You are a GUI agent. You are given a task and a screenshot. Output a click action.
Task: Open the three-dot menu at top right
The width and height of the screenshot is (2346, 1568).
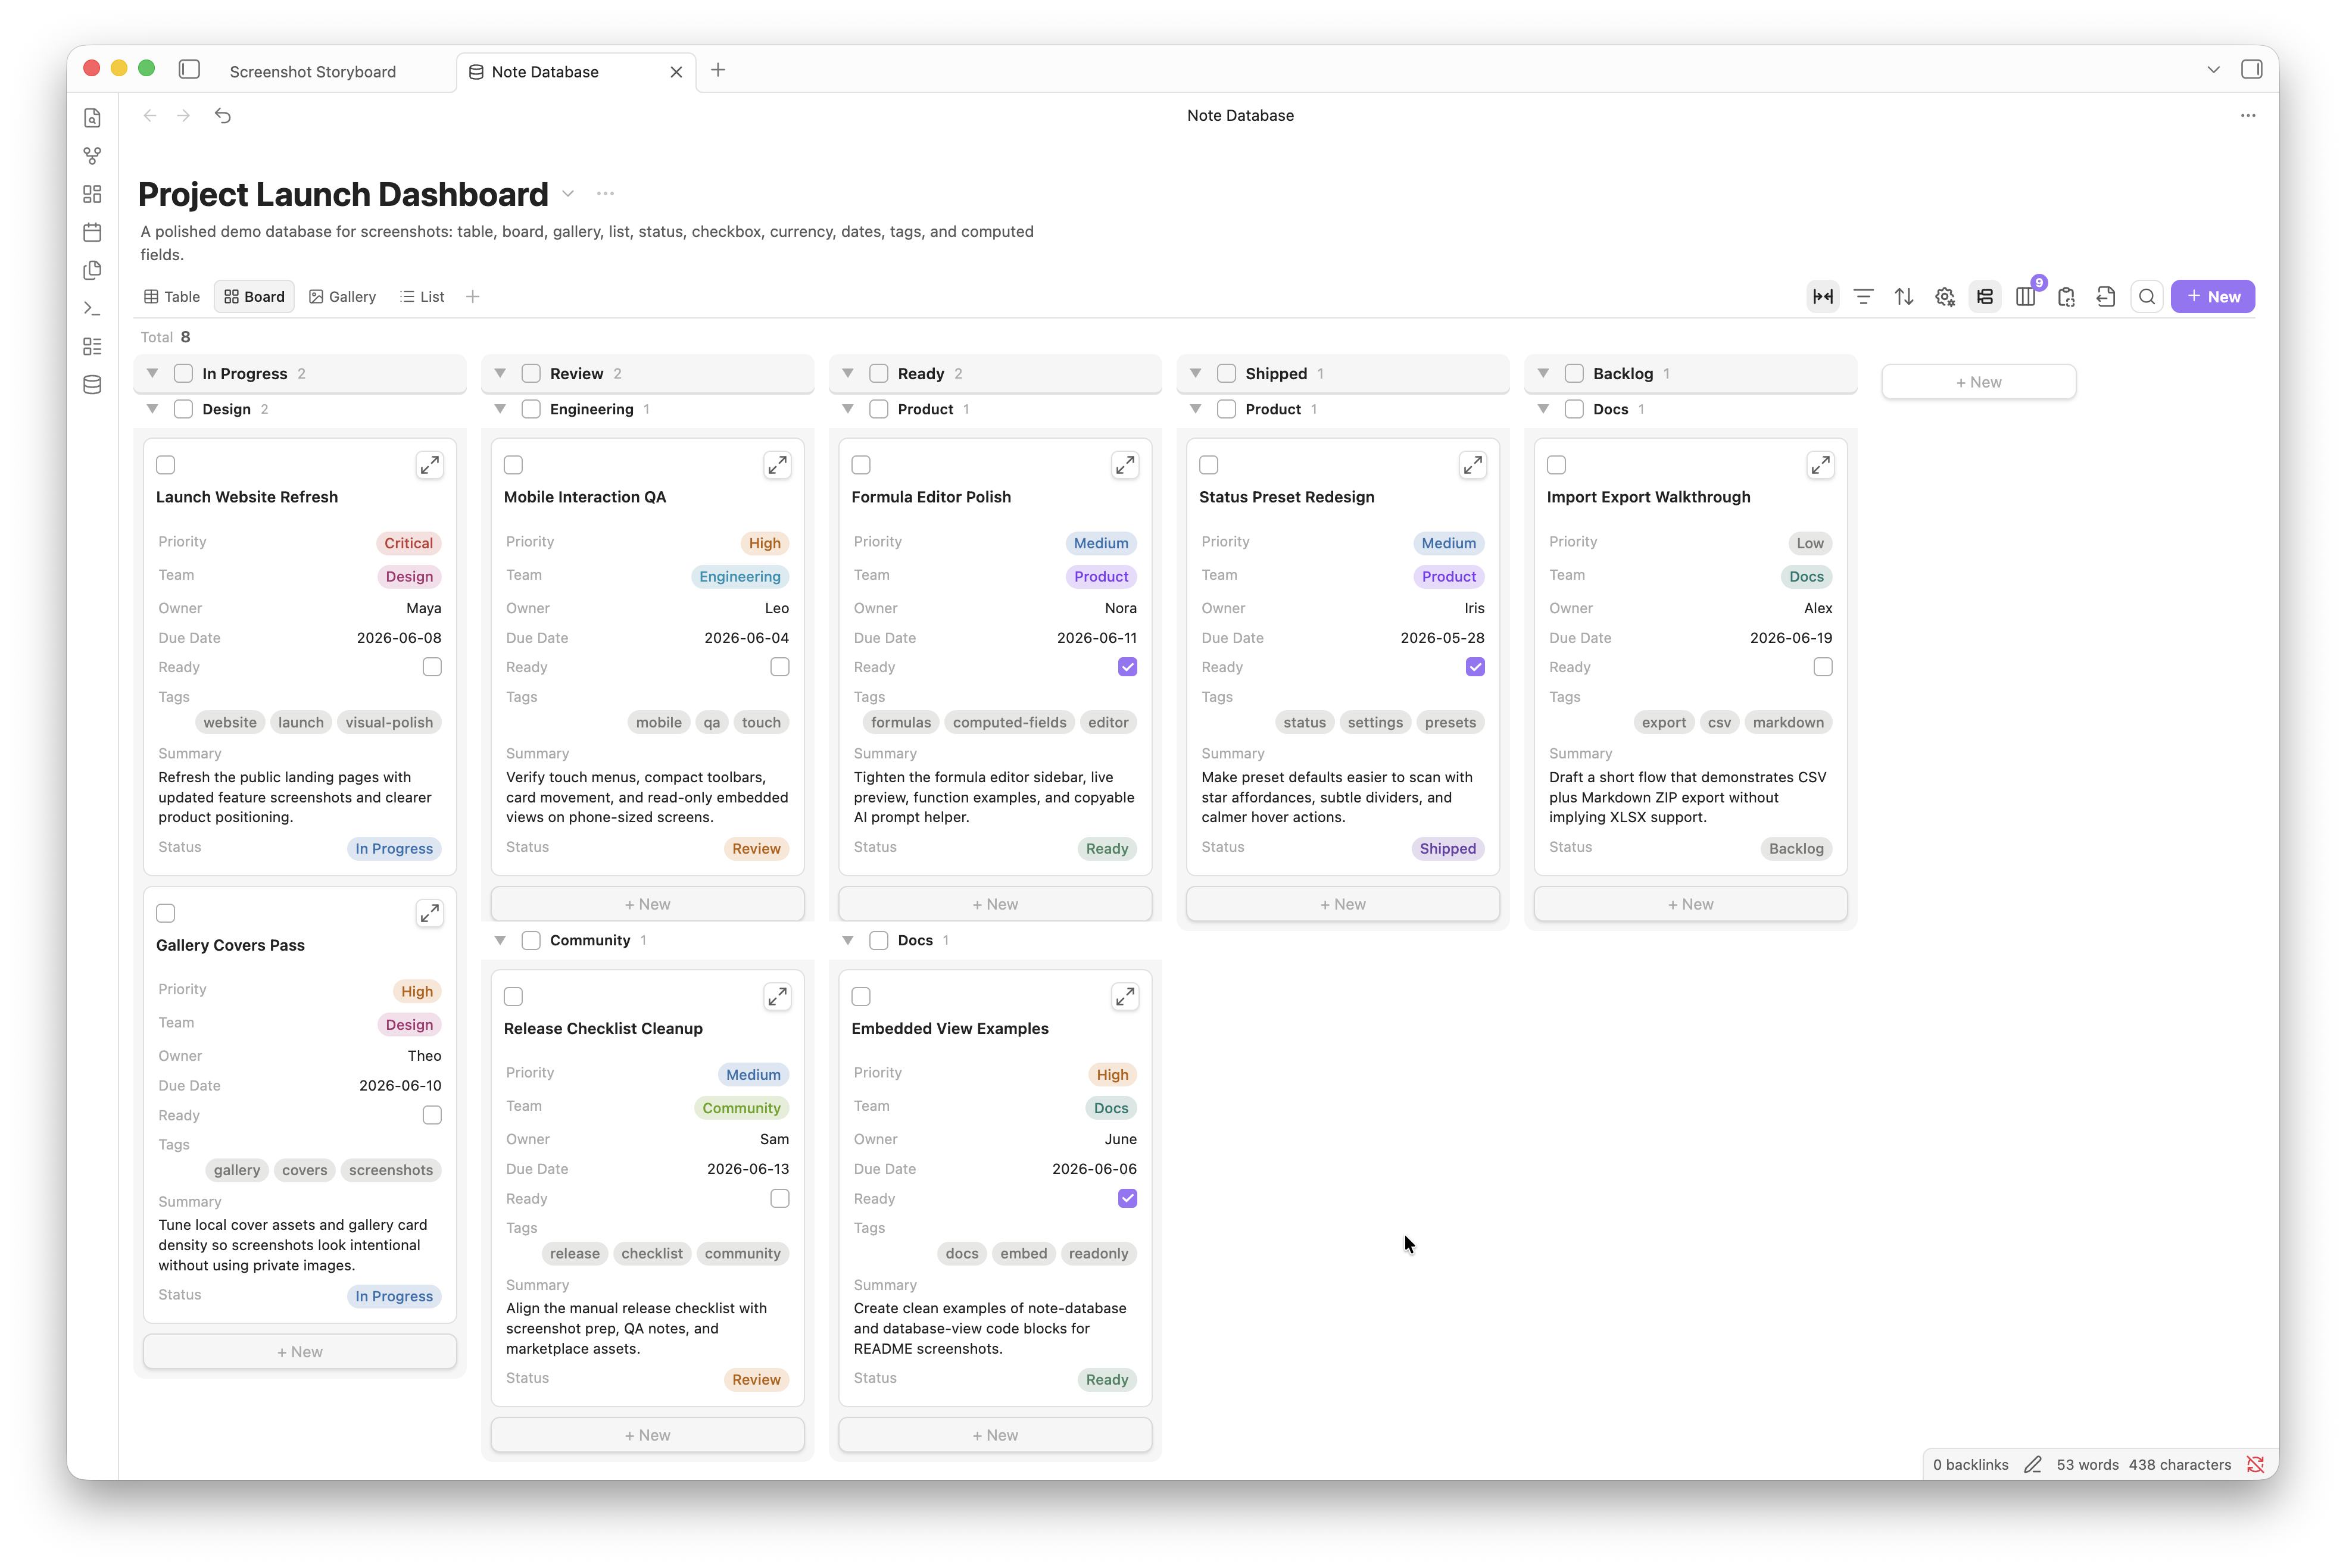[2248, 116]
